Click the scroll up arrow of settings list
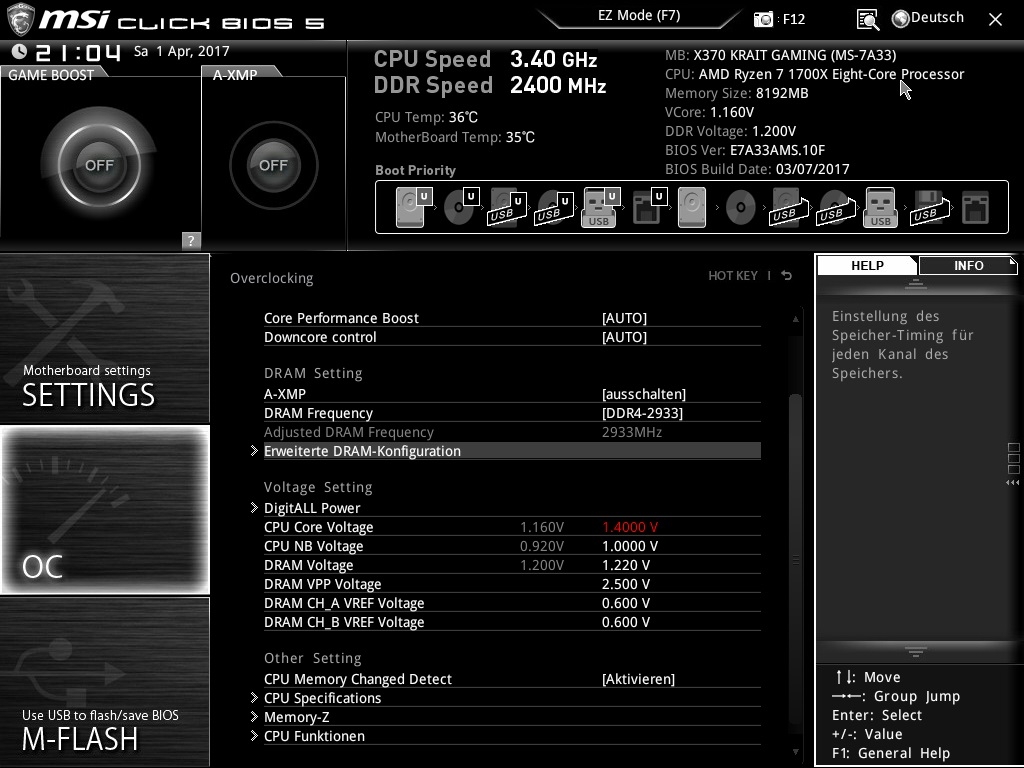The image size is (1024, 768). pyautogui.click(x=795, y=319)
